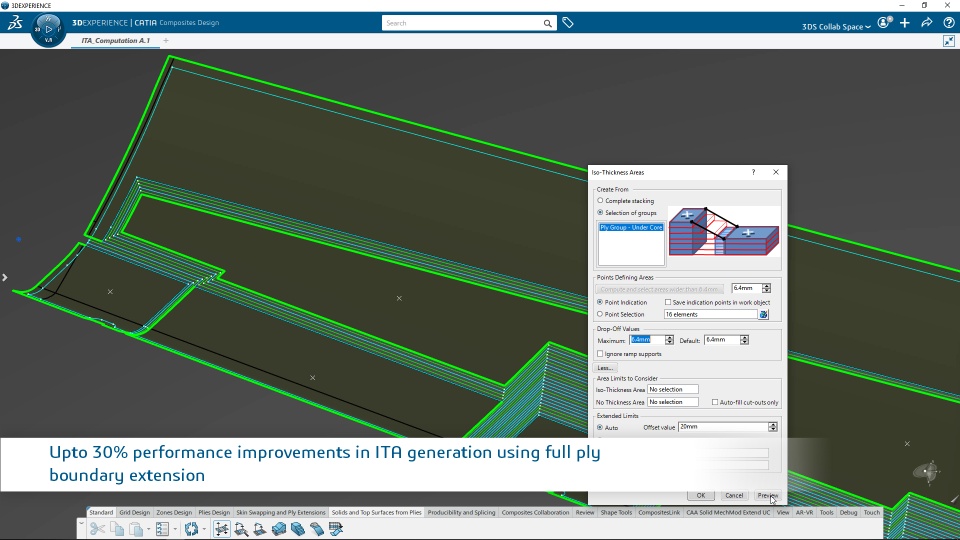Adjust the Default drop-off spinner arrows
Image resolution: width=960 pixels, height=540 pixels.
[744, 340]
